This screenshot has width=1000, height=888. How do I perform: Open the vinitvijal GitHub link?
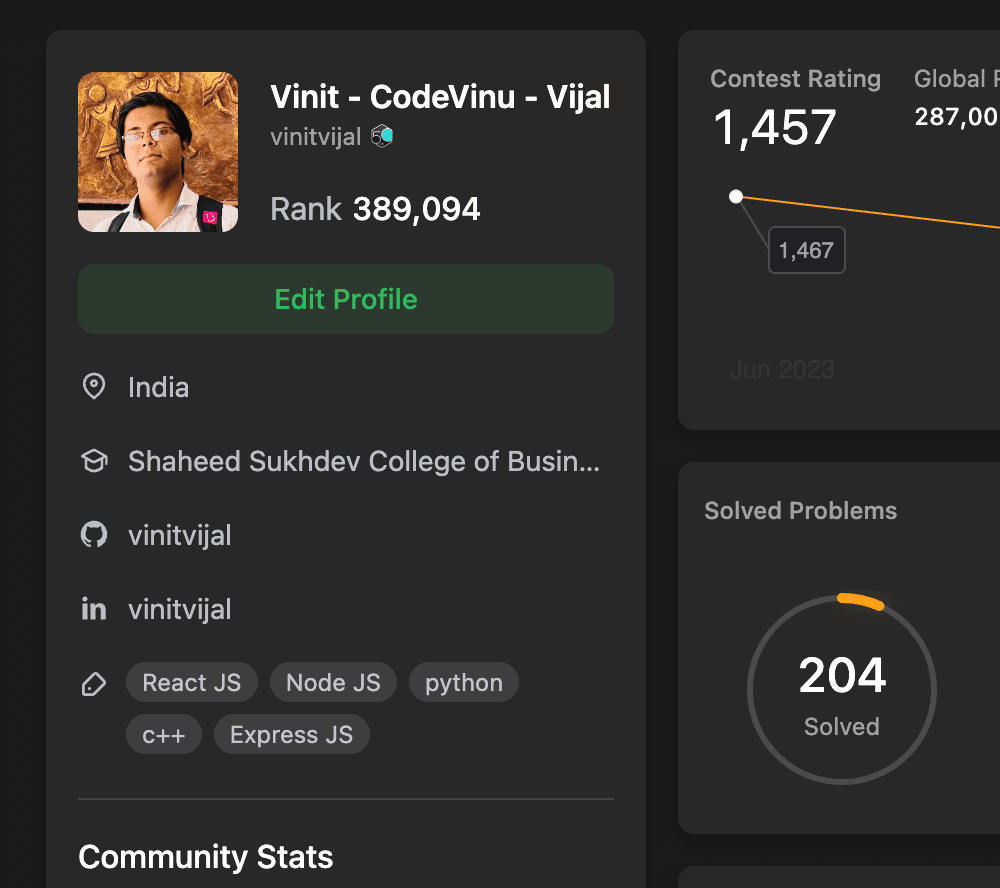pos(180,535)
